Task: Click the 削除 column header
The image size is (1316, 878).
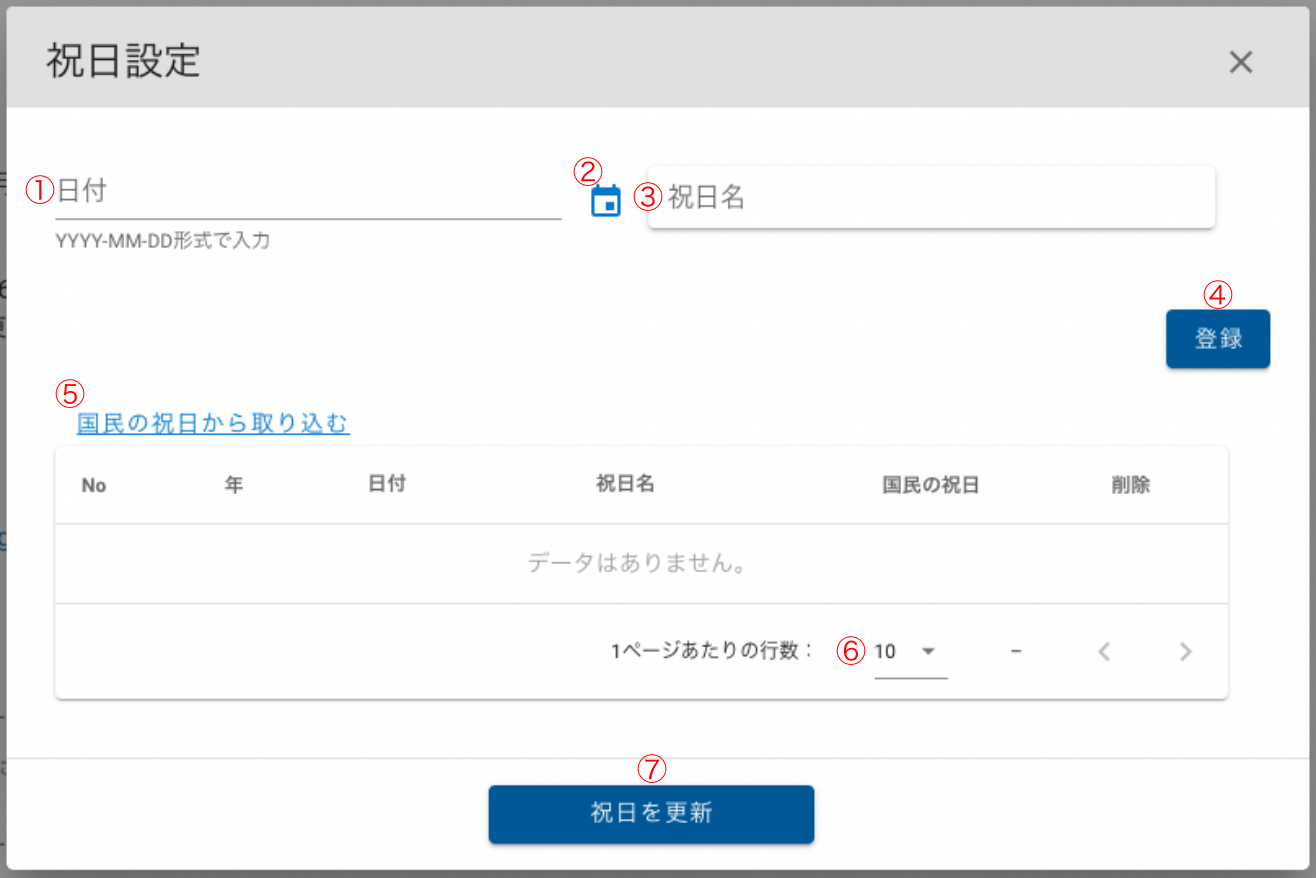Action: 1130,485
